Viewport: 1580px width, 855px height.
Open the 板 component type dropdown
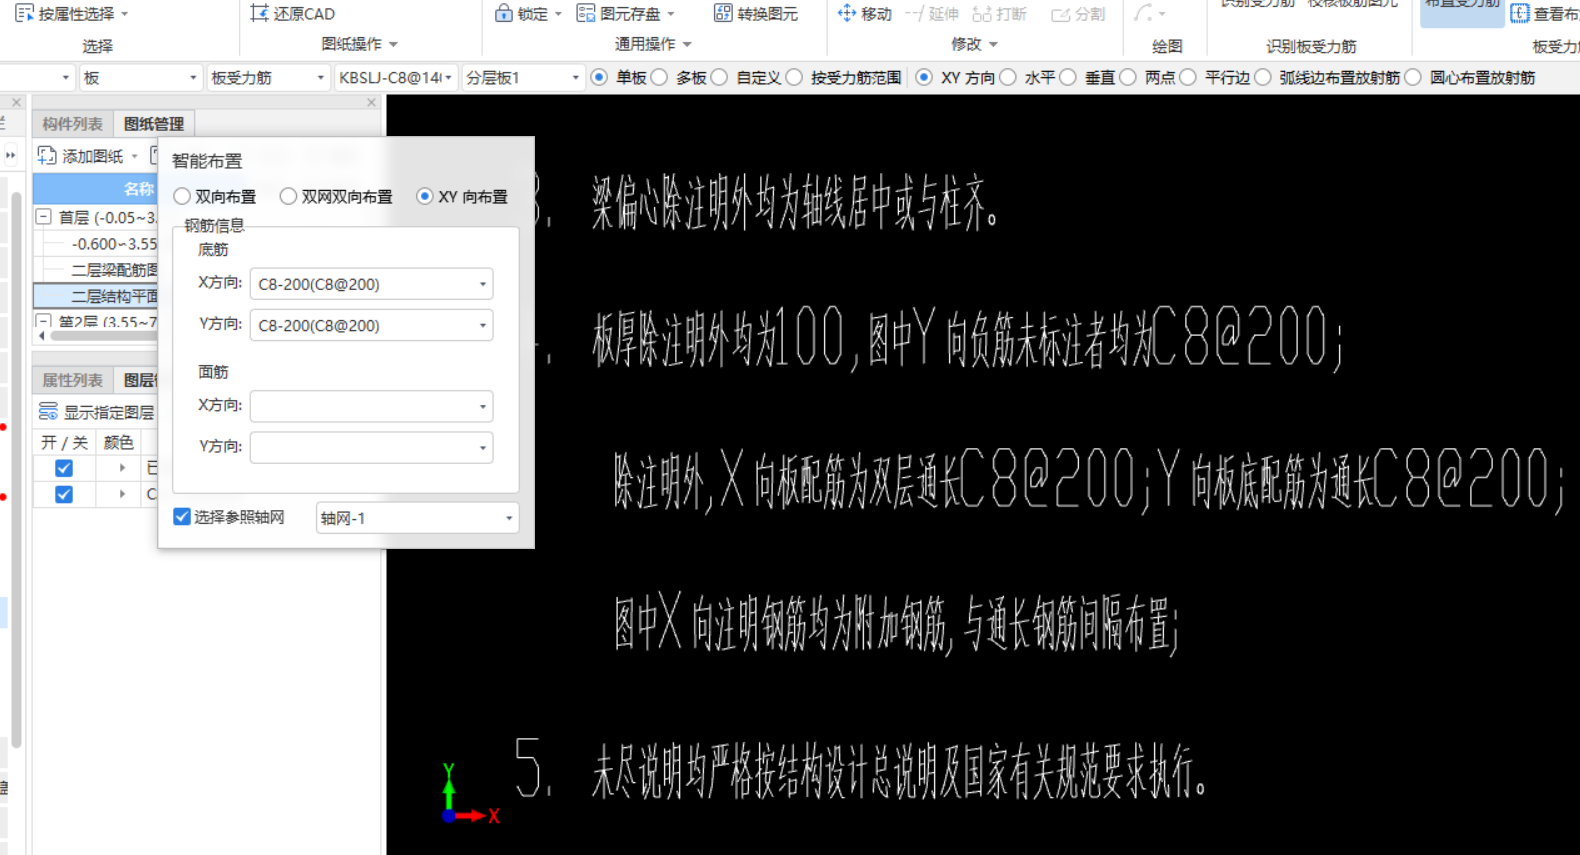click(x=140, y=77)
